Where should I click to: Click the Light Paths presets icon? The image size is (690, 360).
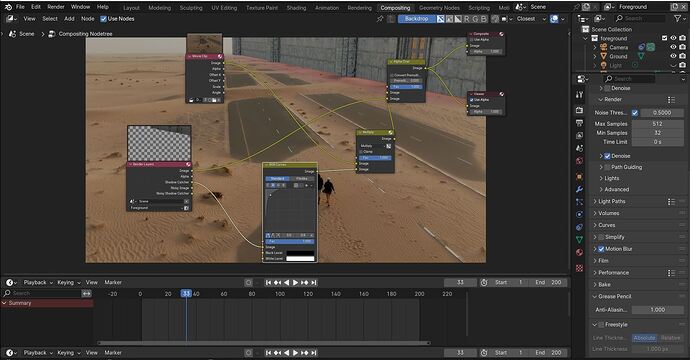pos(671,202)
